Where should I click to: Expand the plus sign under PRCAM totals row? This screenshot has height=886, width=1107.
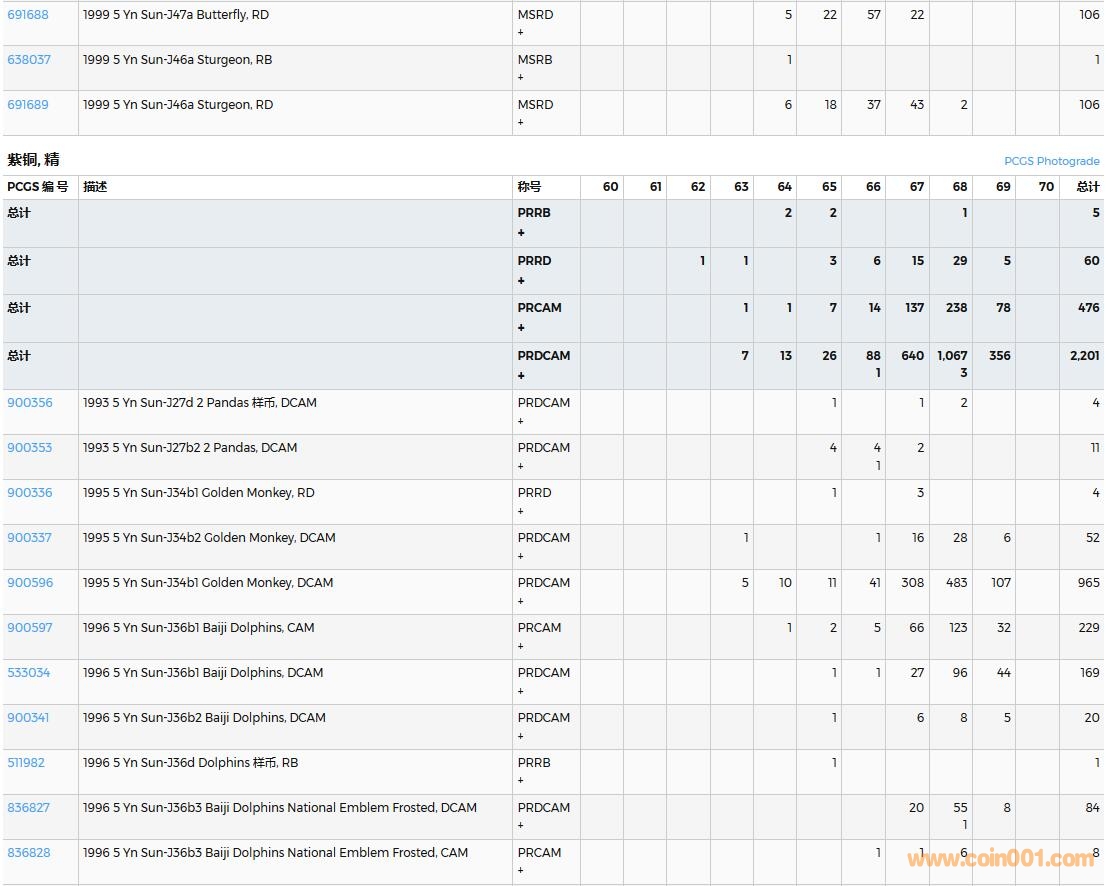pyautogui.click(x=521, y=328)
